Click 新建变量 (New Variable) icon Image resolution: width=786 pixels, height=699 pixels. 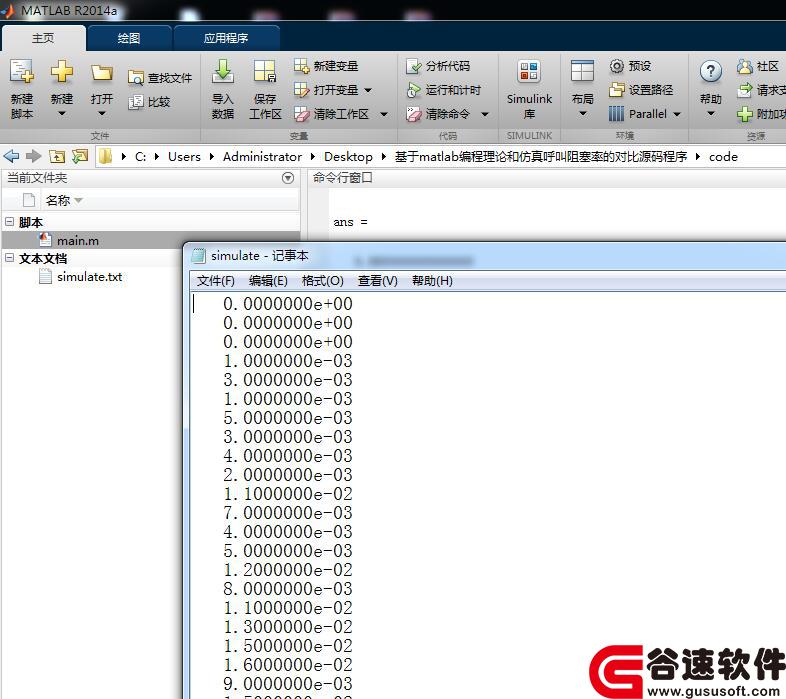(x=302, y=66)
